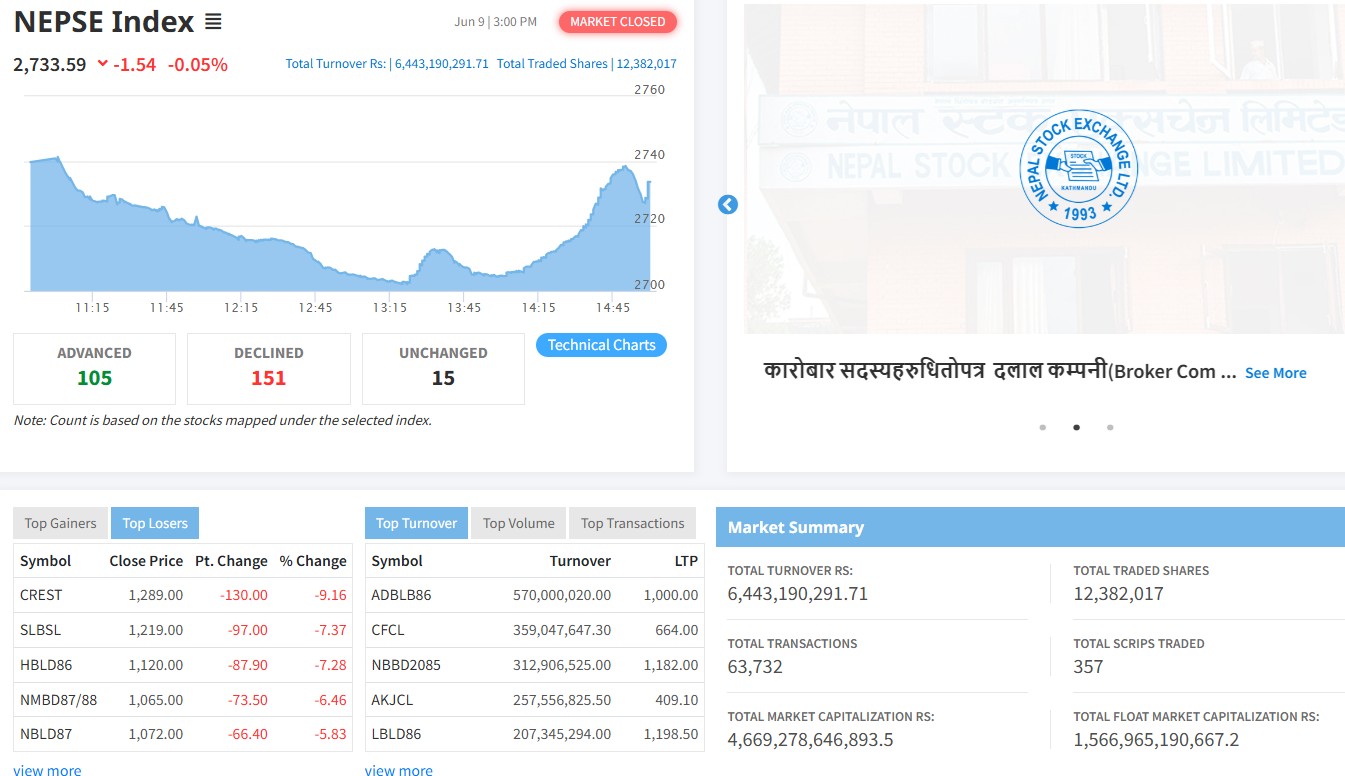Click the LTP column header

tap(686, 561)
